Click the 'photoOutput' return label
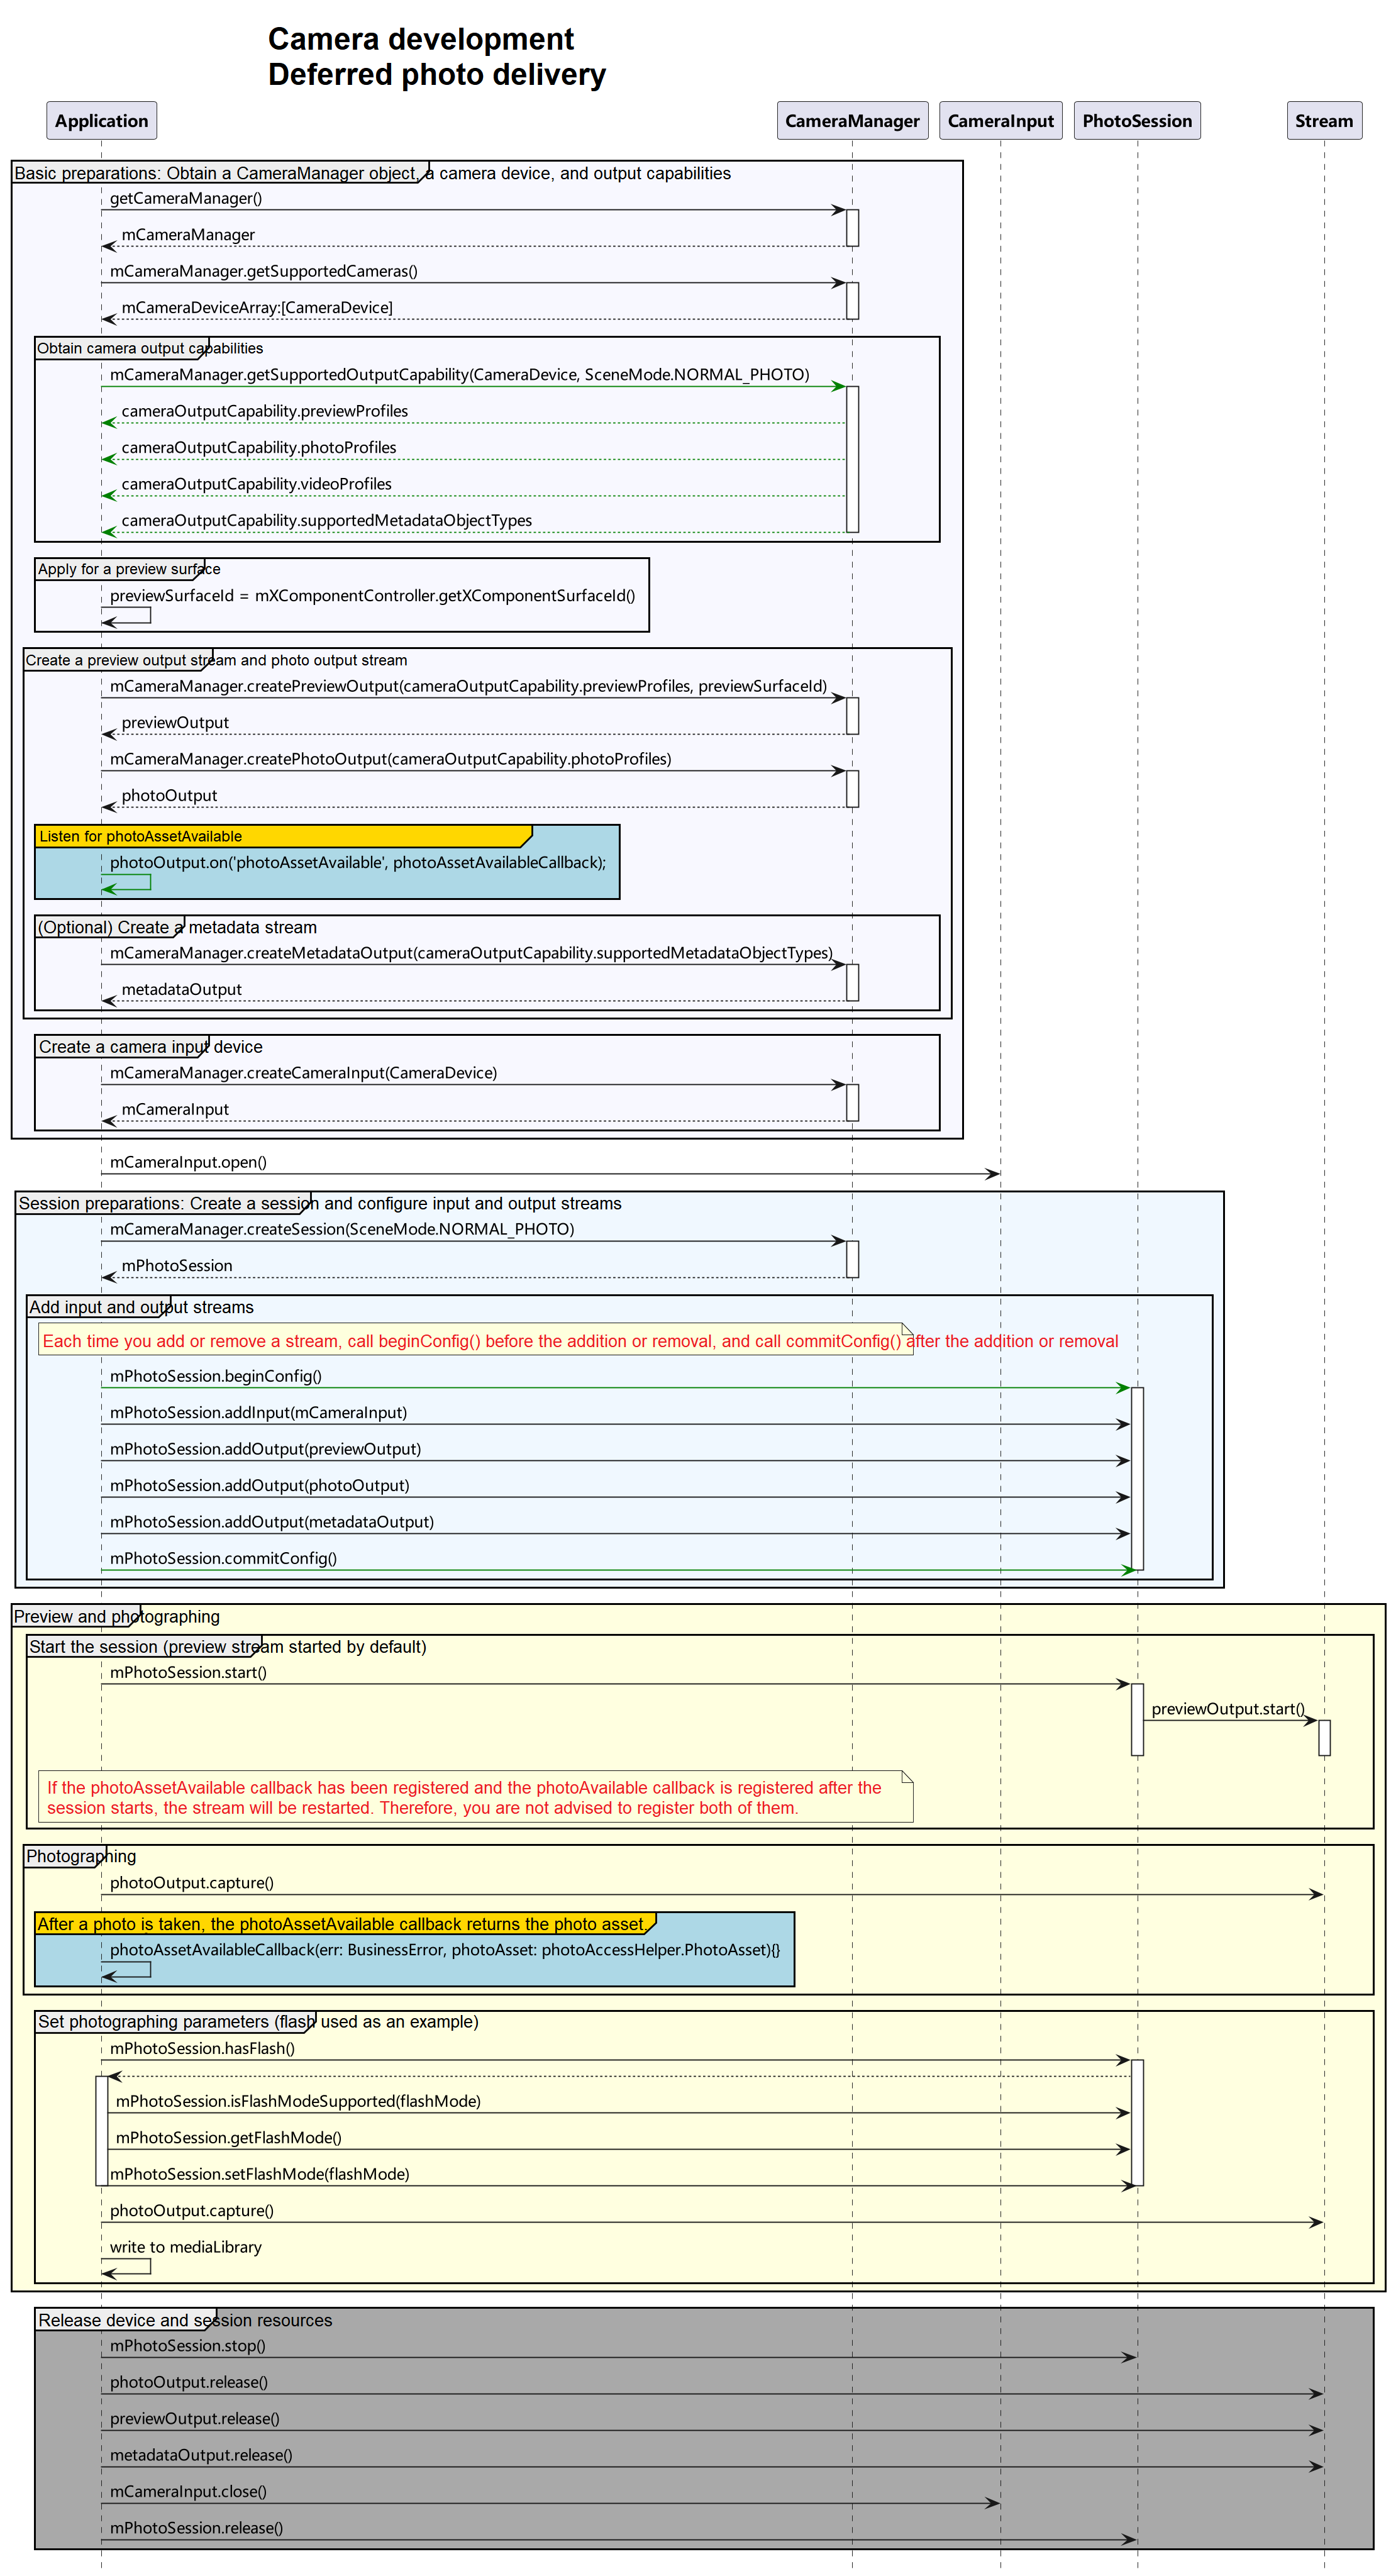The width and height of the screenshot is (1391, 2576). coord(169,795)
